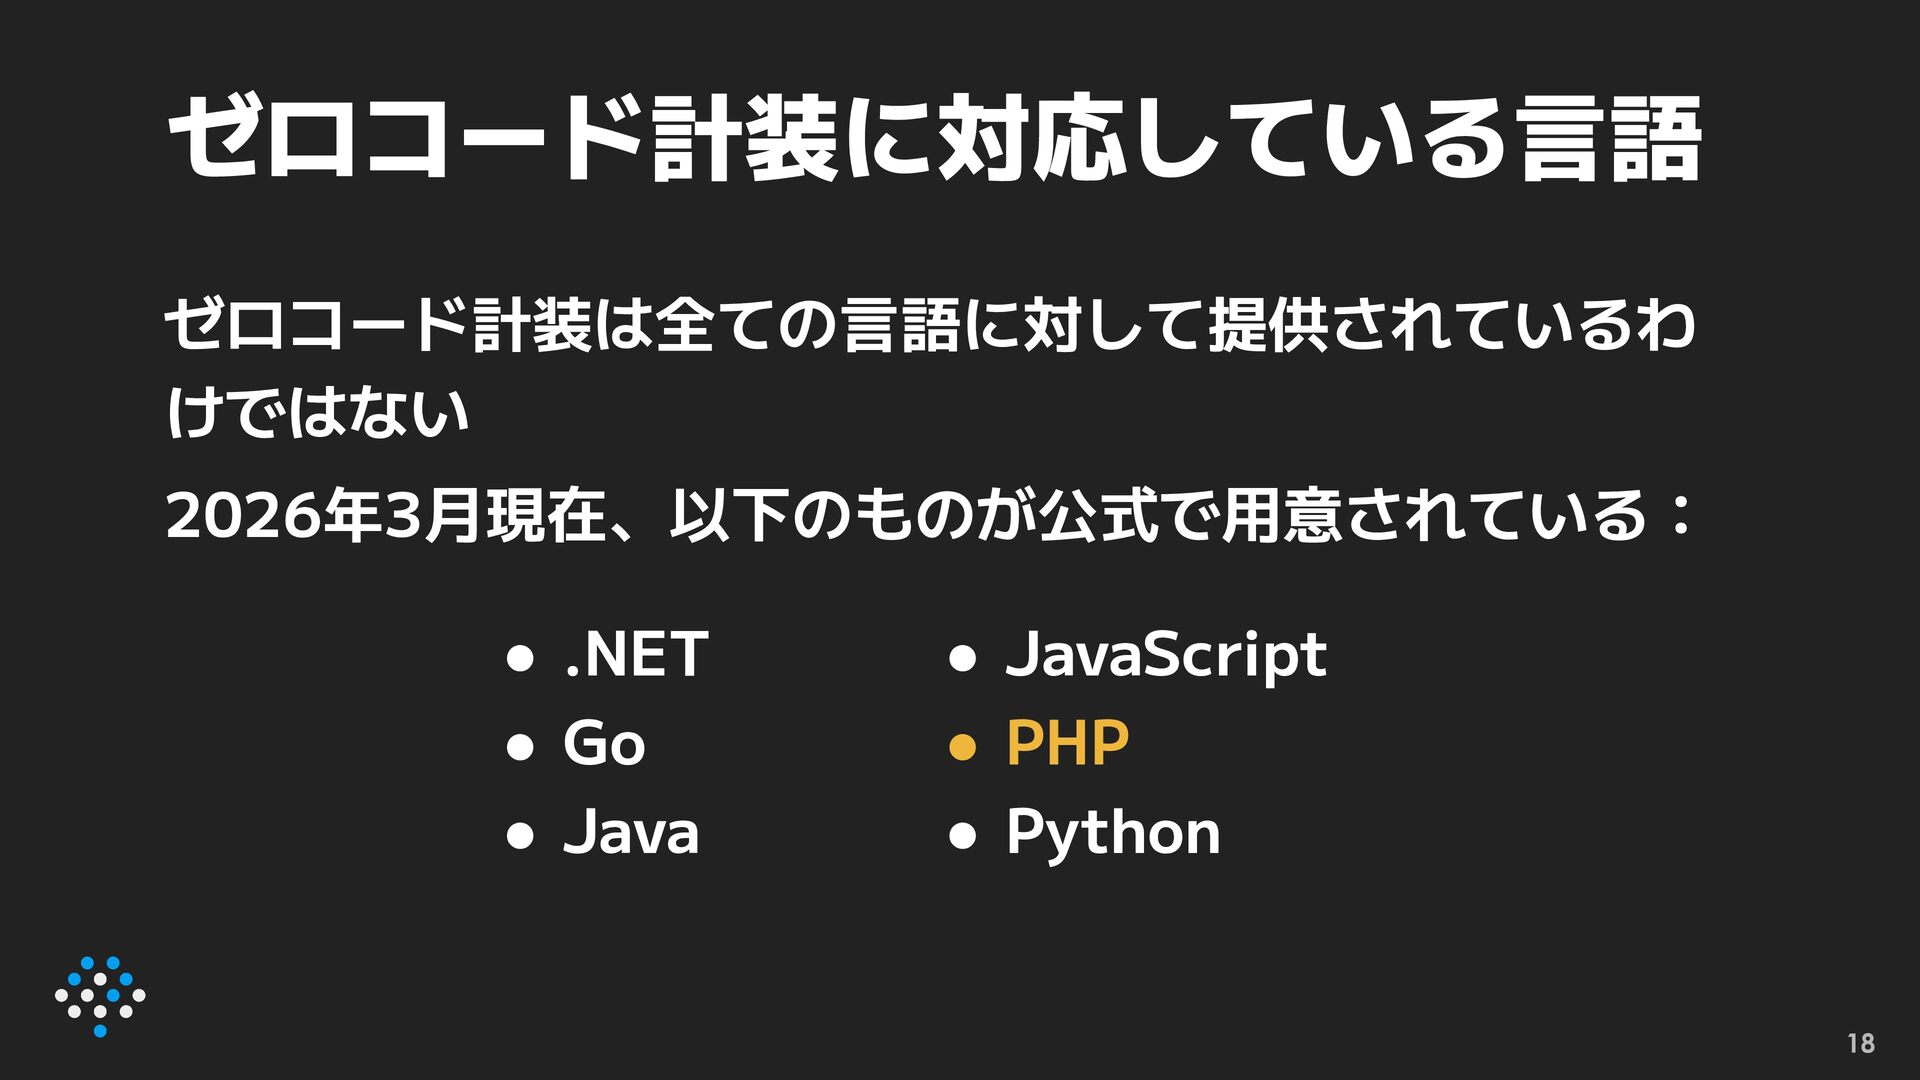The width and height of the screenshot is (1920, 1080).
Task: Click the text けではない
Action: [317, 412]
